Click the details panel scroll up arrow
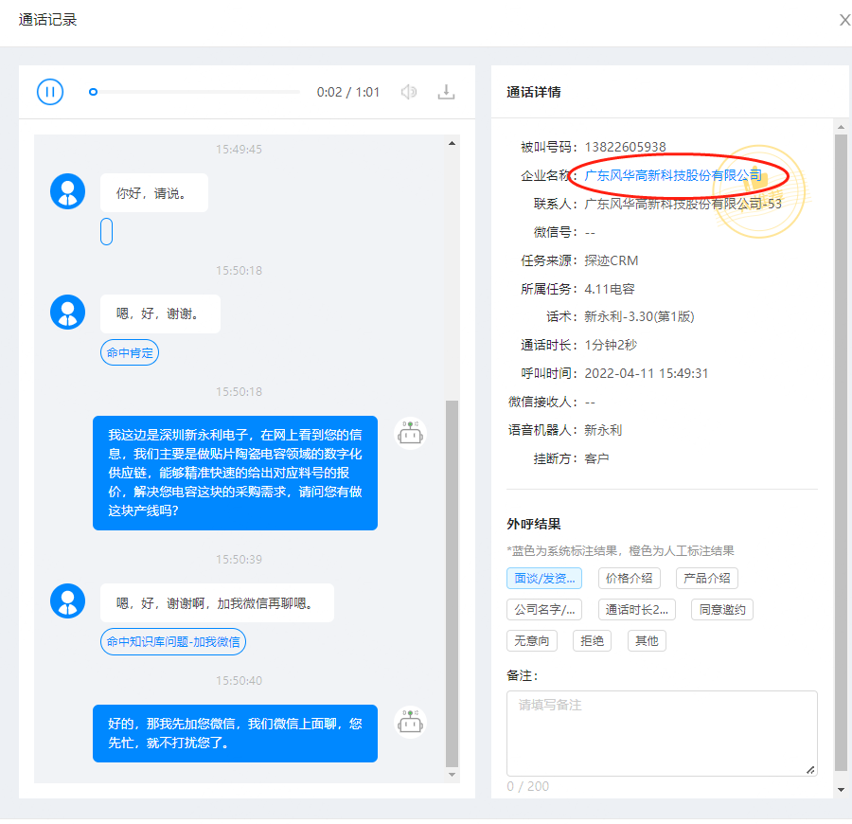The width and height of the screenshot is (852, 824). [841, 127]
